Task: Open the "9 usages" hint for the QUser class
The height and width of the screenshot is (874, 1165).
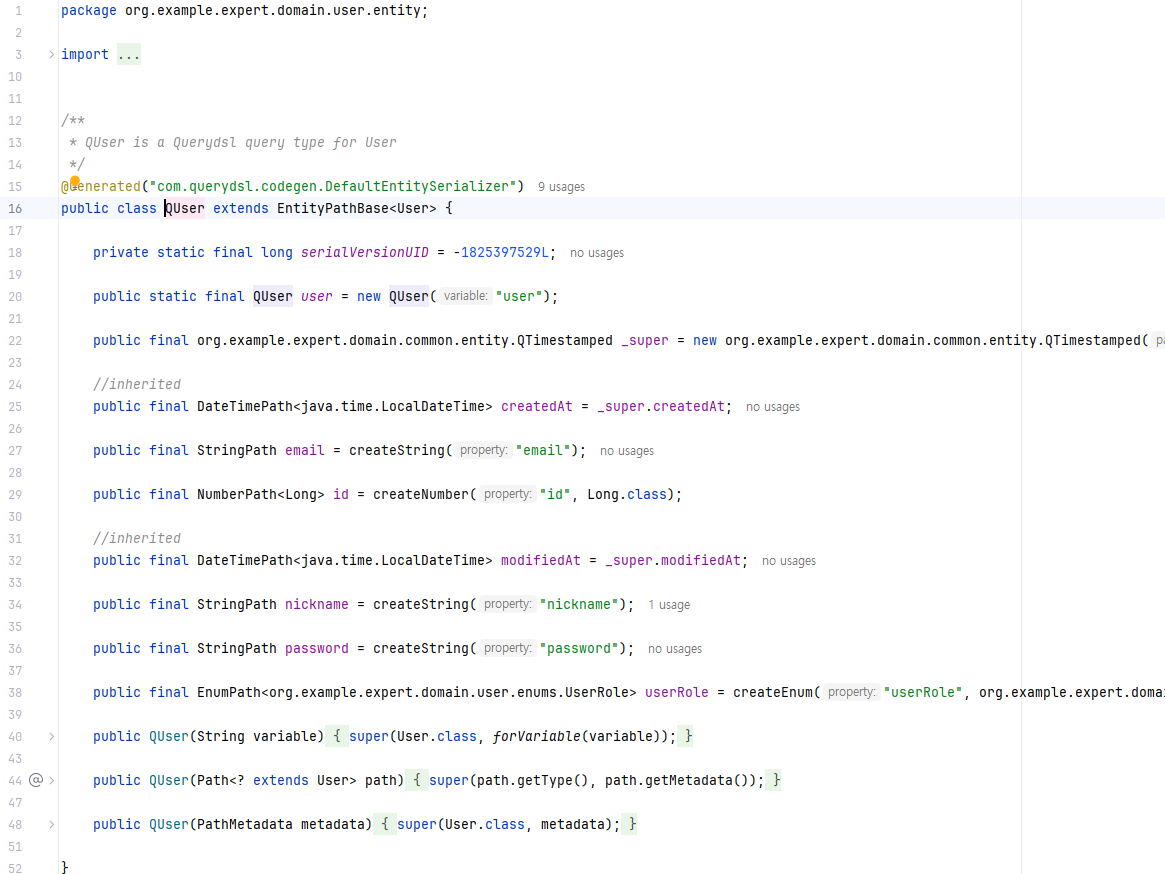Action: pyautogui.click(x=560, y=186)
